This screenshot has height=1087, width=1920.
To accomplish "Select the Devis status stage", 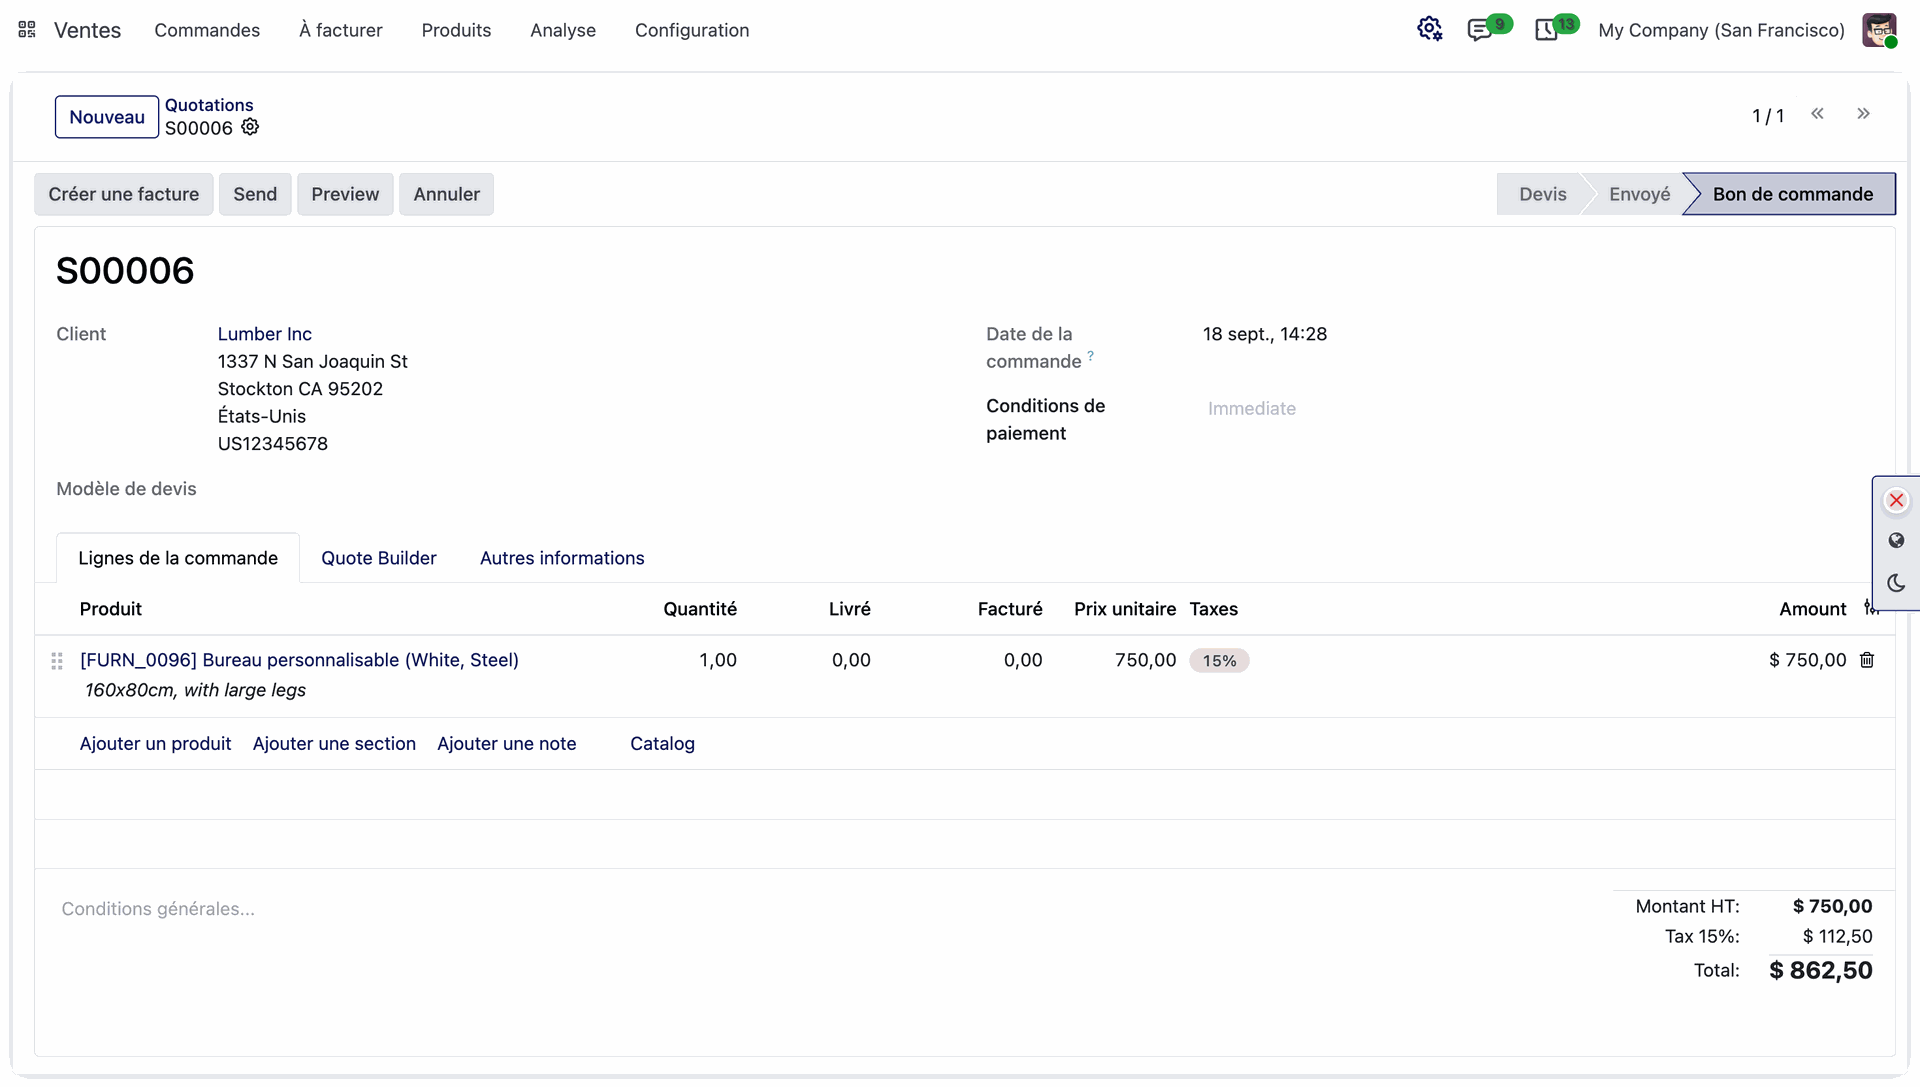I will coord(1543,194).
